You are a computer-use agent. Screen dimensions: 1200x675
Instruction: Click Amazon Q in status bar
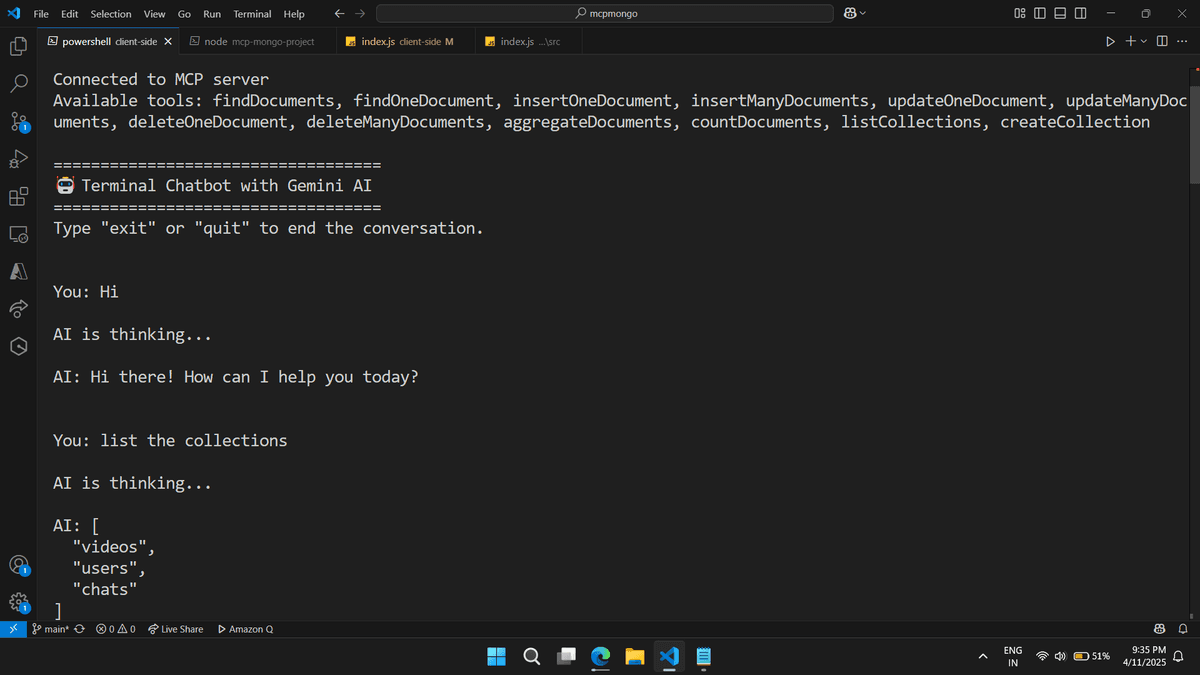(245, 629)
